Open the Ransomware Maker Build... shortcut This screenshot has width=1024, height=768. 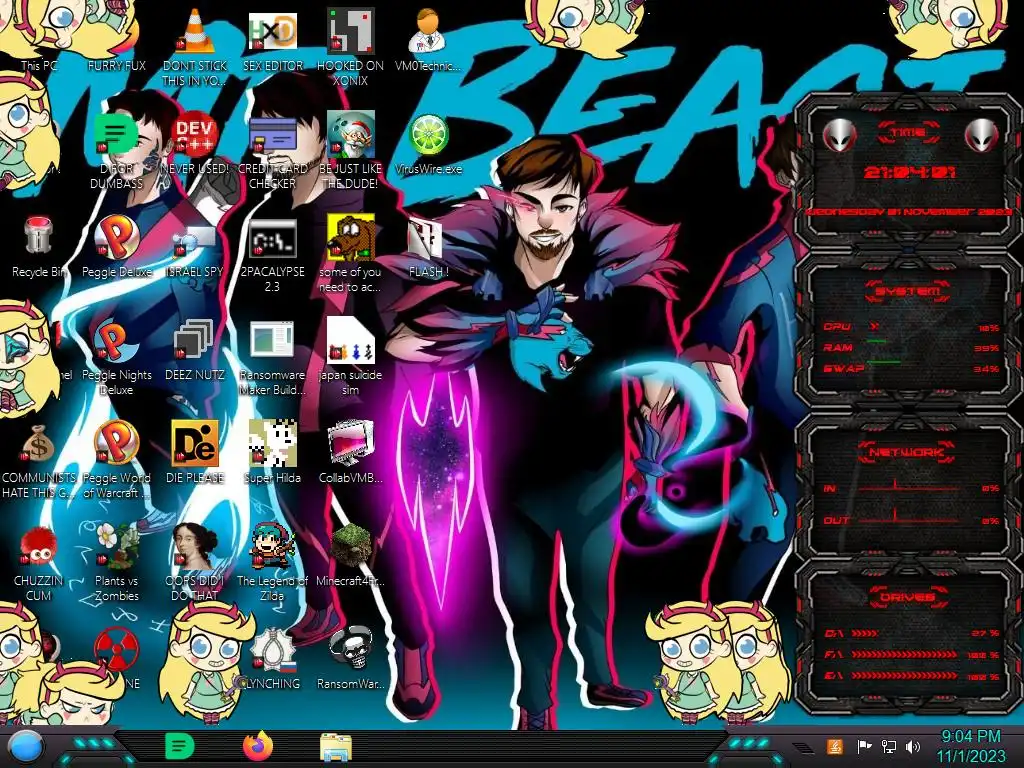click(x=272, y=340)
